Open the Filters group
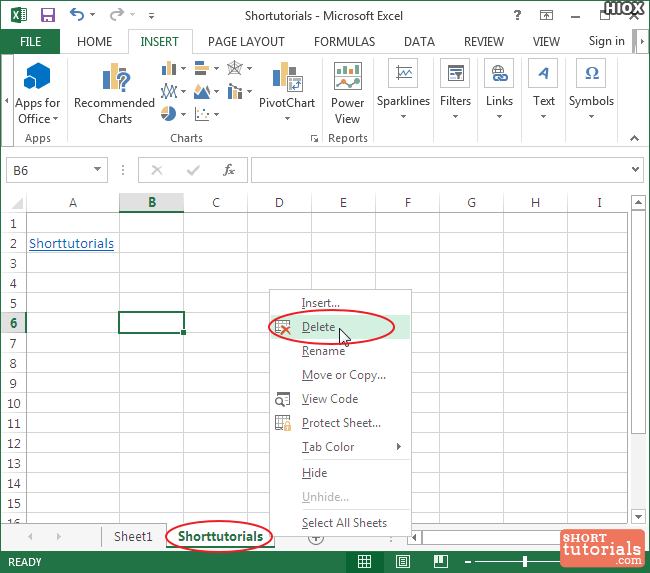The image size is (650, 573). tap(455, 90)
